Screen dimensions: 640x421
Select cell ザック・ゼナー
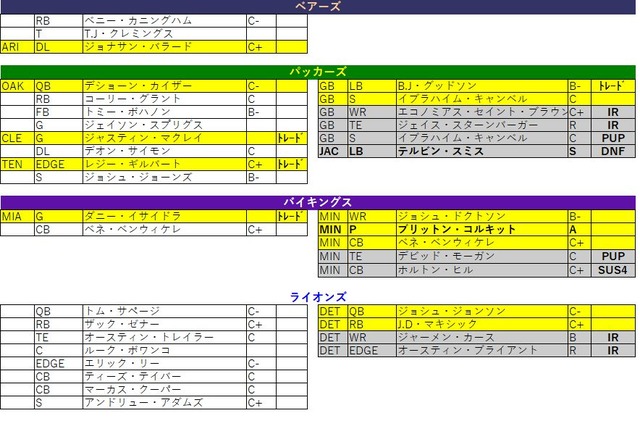164,324
